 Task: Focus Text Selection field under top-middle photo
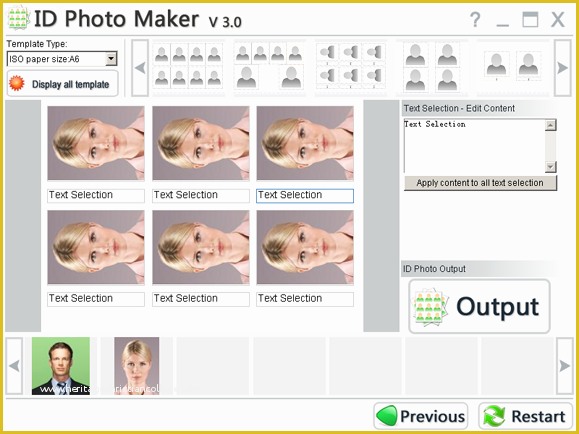[x=201, y=195]
